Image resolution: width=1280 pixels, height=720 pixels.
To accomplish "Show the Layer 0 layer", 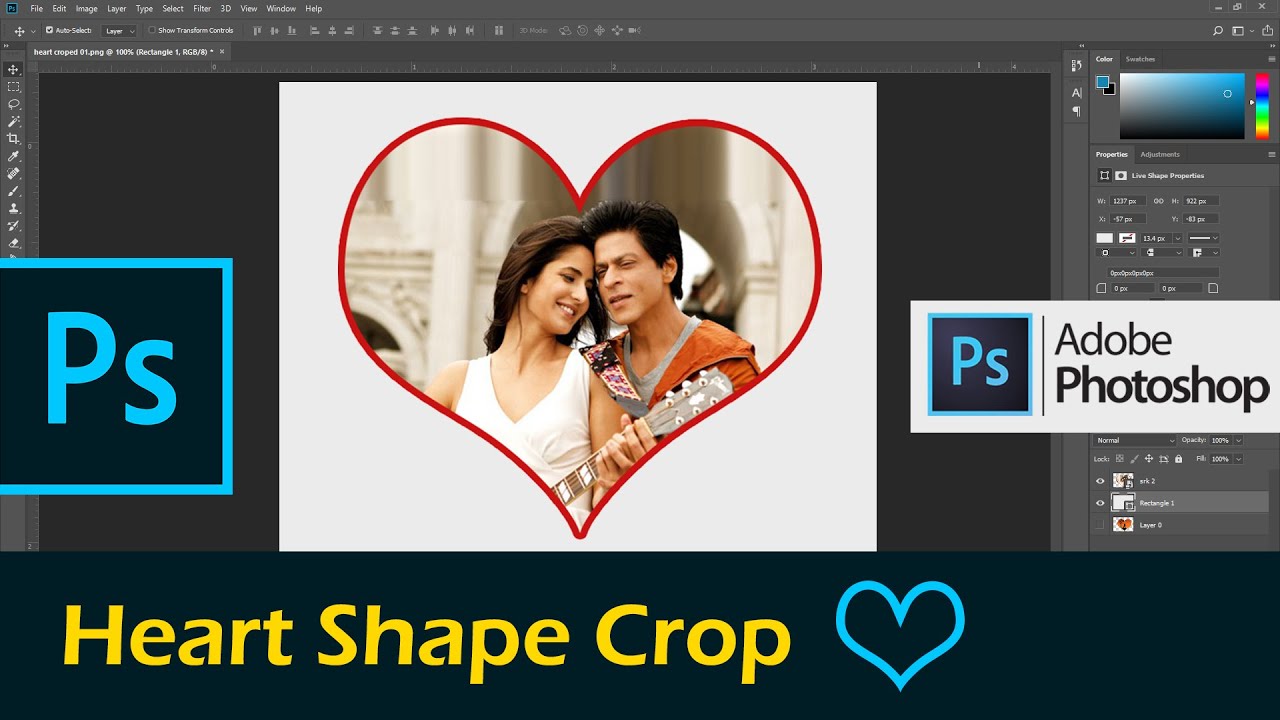I will 1100,525.
